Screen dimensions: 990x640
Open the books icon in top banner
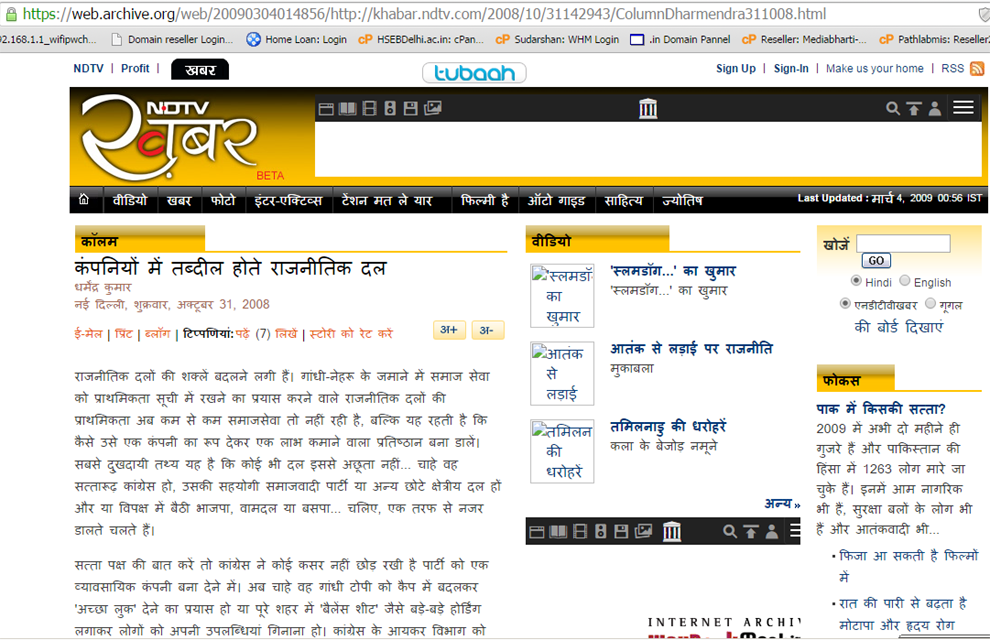pyautogui.click(x=347, y=108)
